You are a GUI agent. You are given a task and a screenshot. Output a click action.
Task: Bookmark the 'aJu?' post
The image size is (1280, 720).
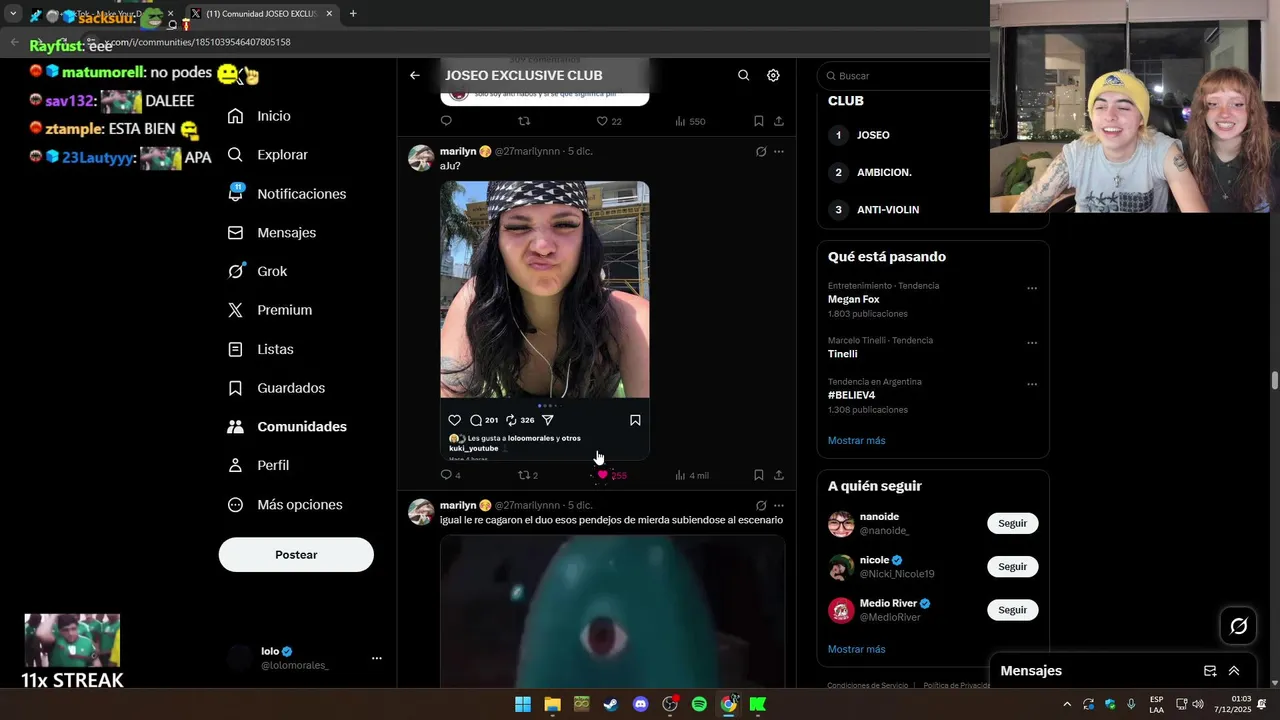(758, 475)
